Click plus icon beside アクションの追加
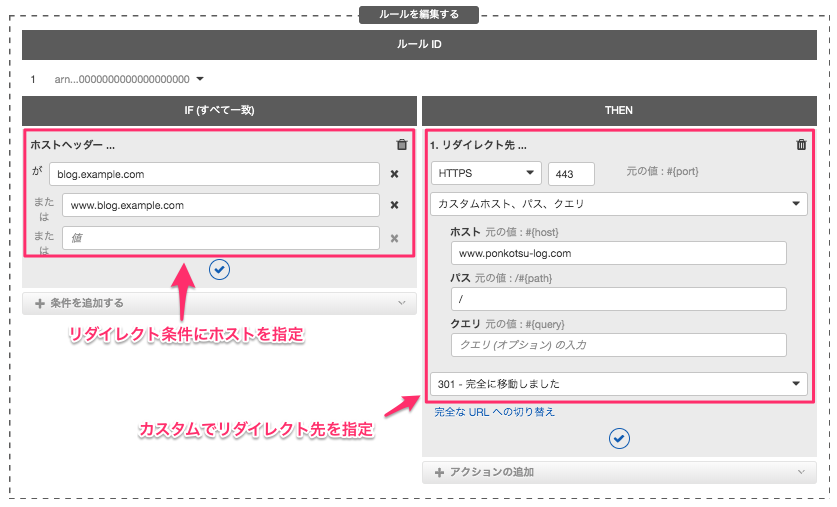The height and width of the screenshot is (507, 837). tap(439, 472)
